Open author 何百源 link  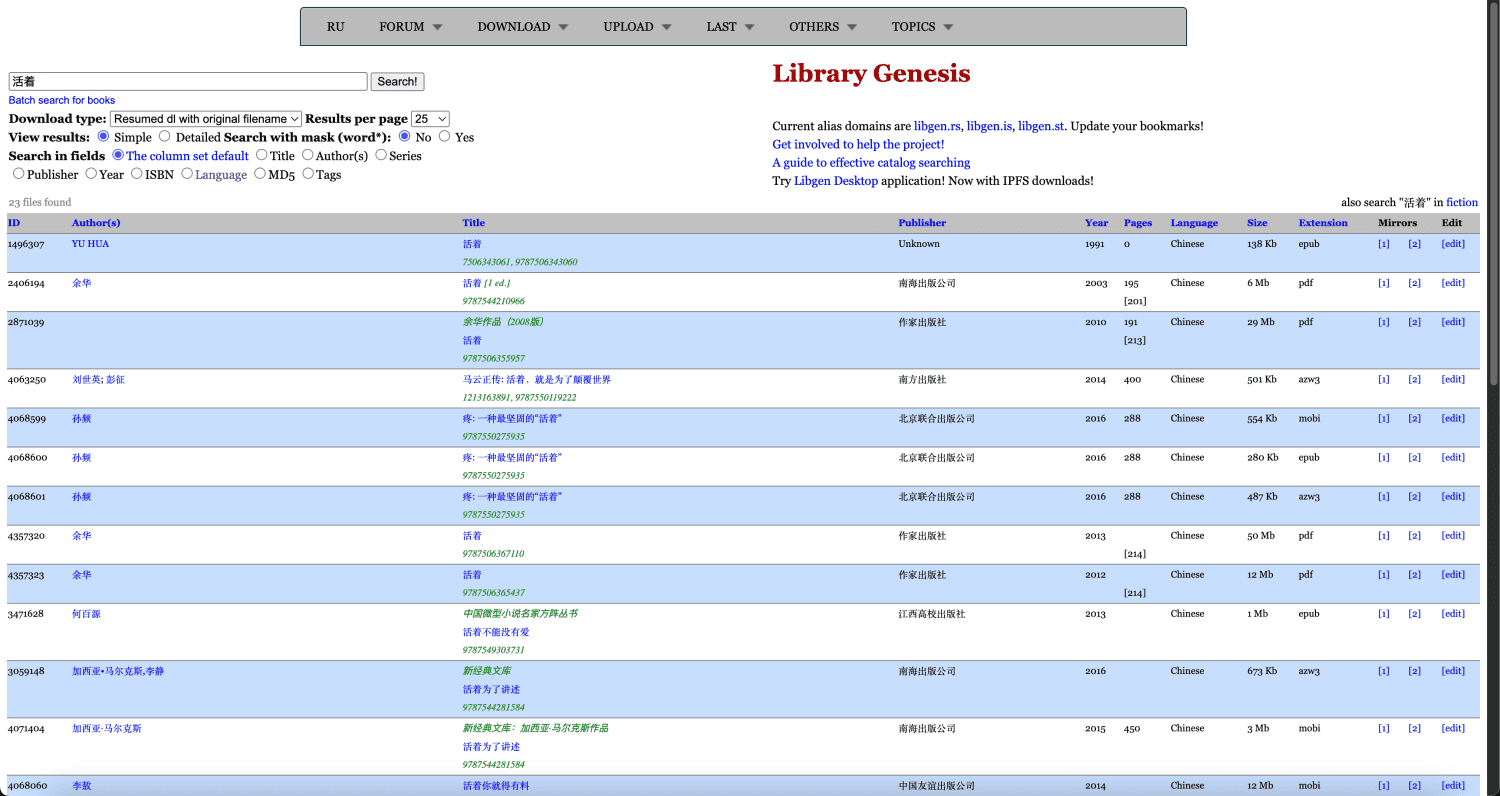pos(86,614)
